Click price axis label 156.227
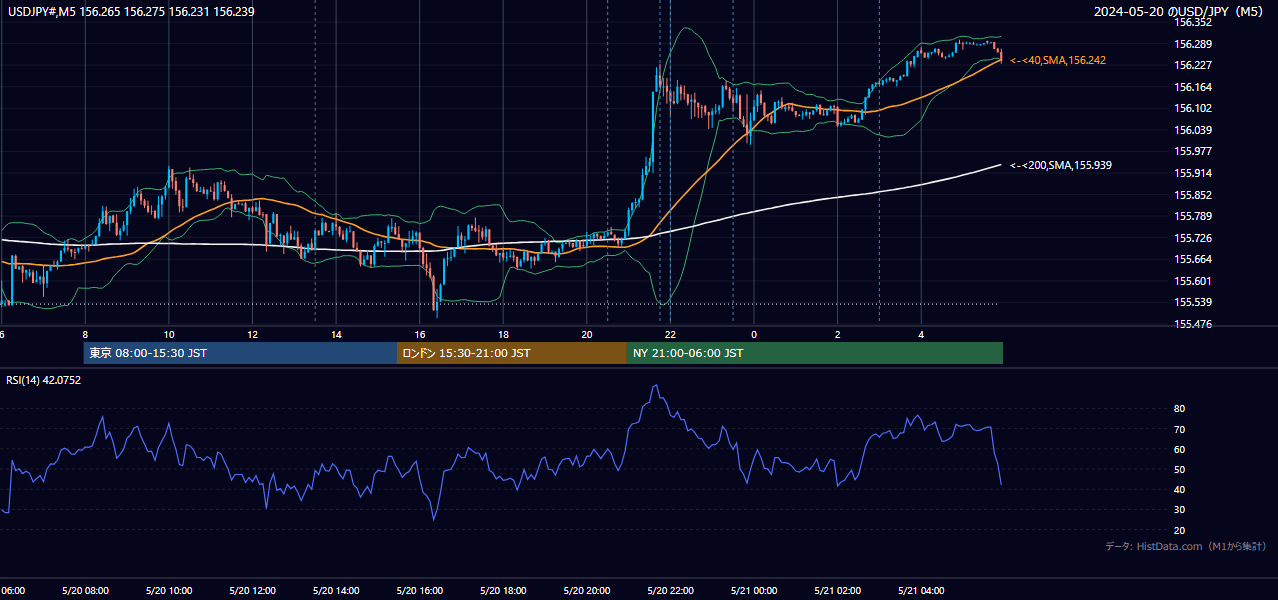 (x=1193, y=65)
